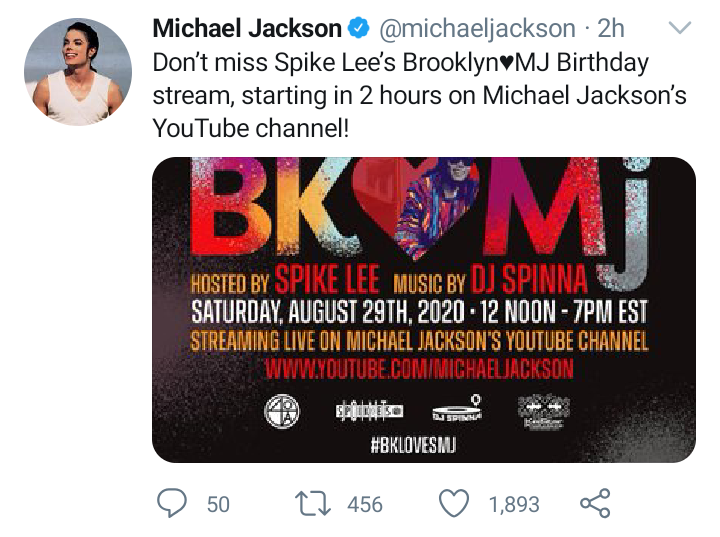Click the tweet text about the Birthday stream
The image size is (720, 537).
[400, 95]
